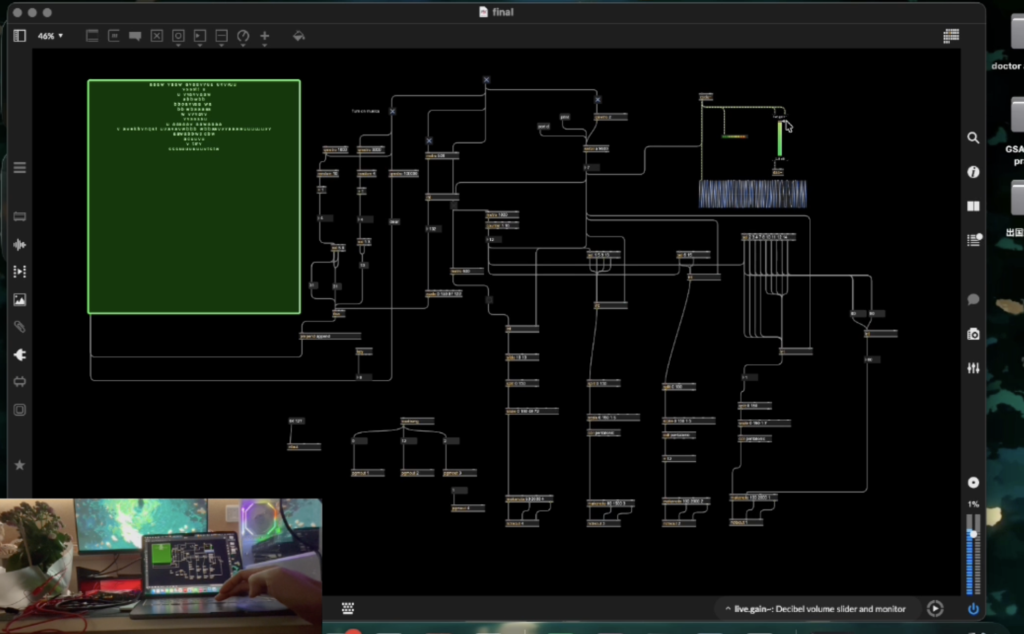Toggle the X toggle at patch top center
1024x634 pixels.
[487, 80]
